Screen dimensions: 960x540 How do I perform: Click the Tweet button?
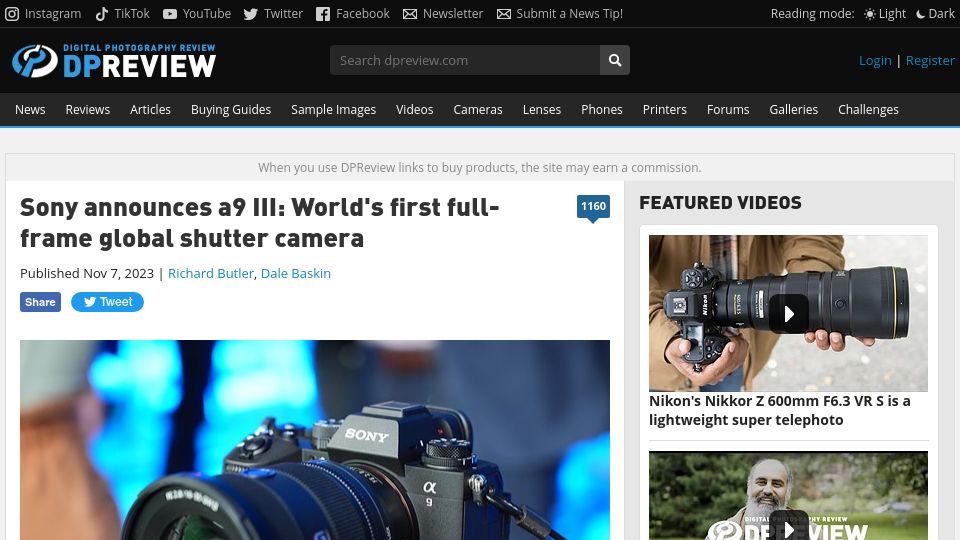(107, 302)
